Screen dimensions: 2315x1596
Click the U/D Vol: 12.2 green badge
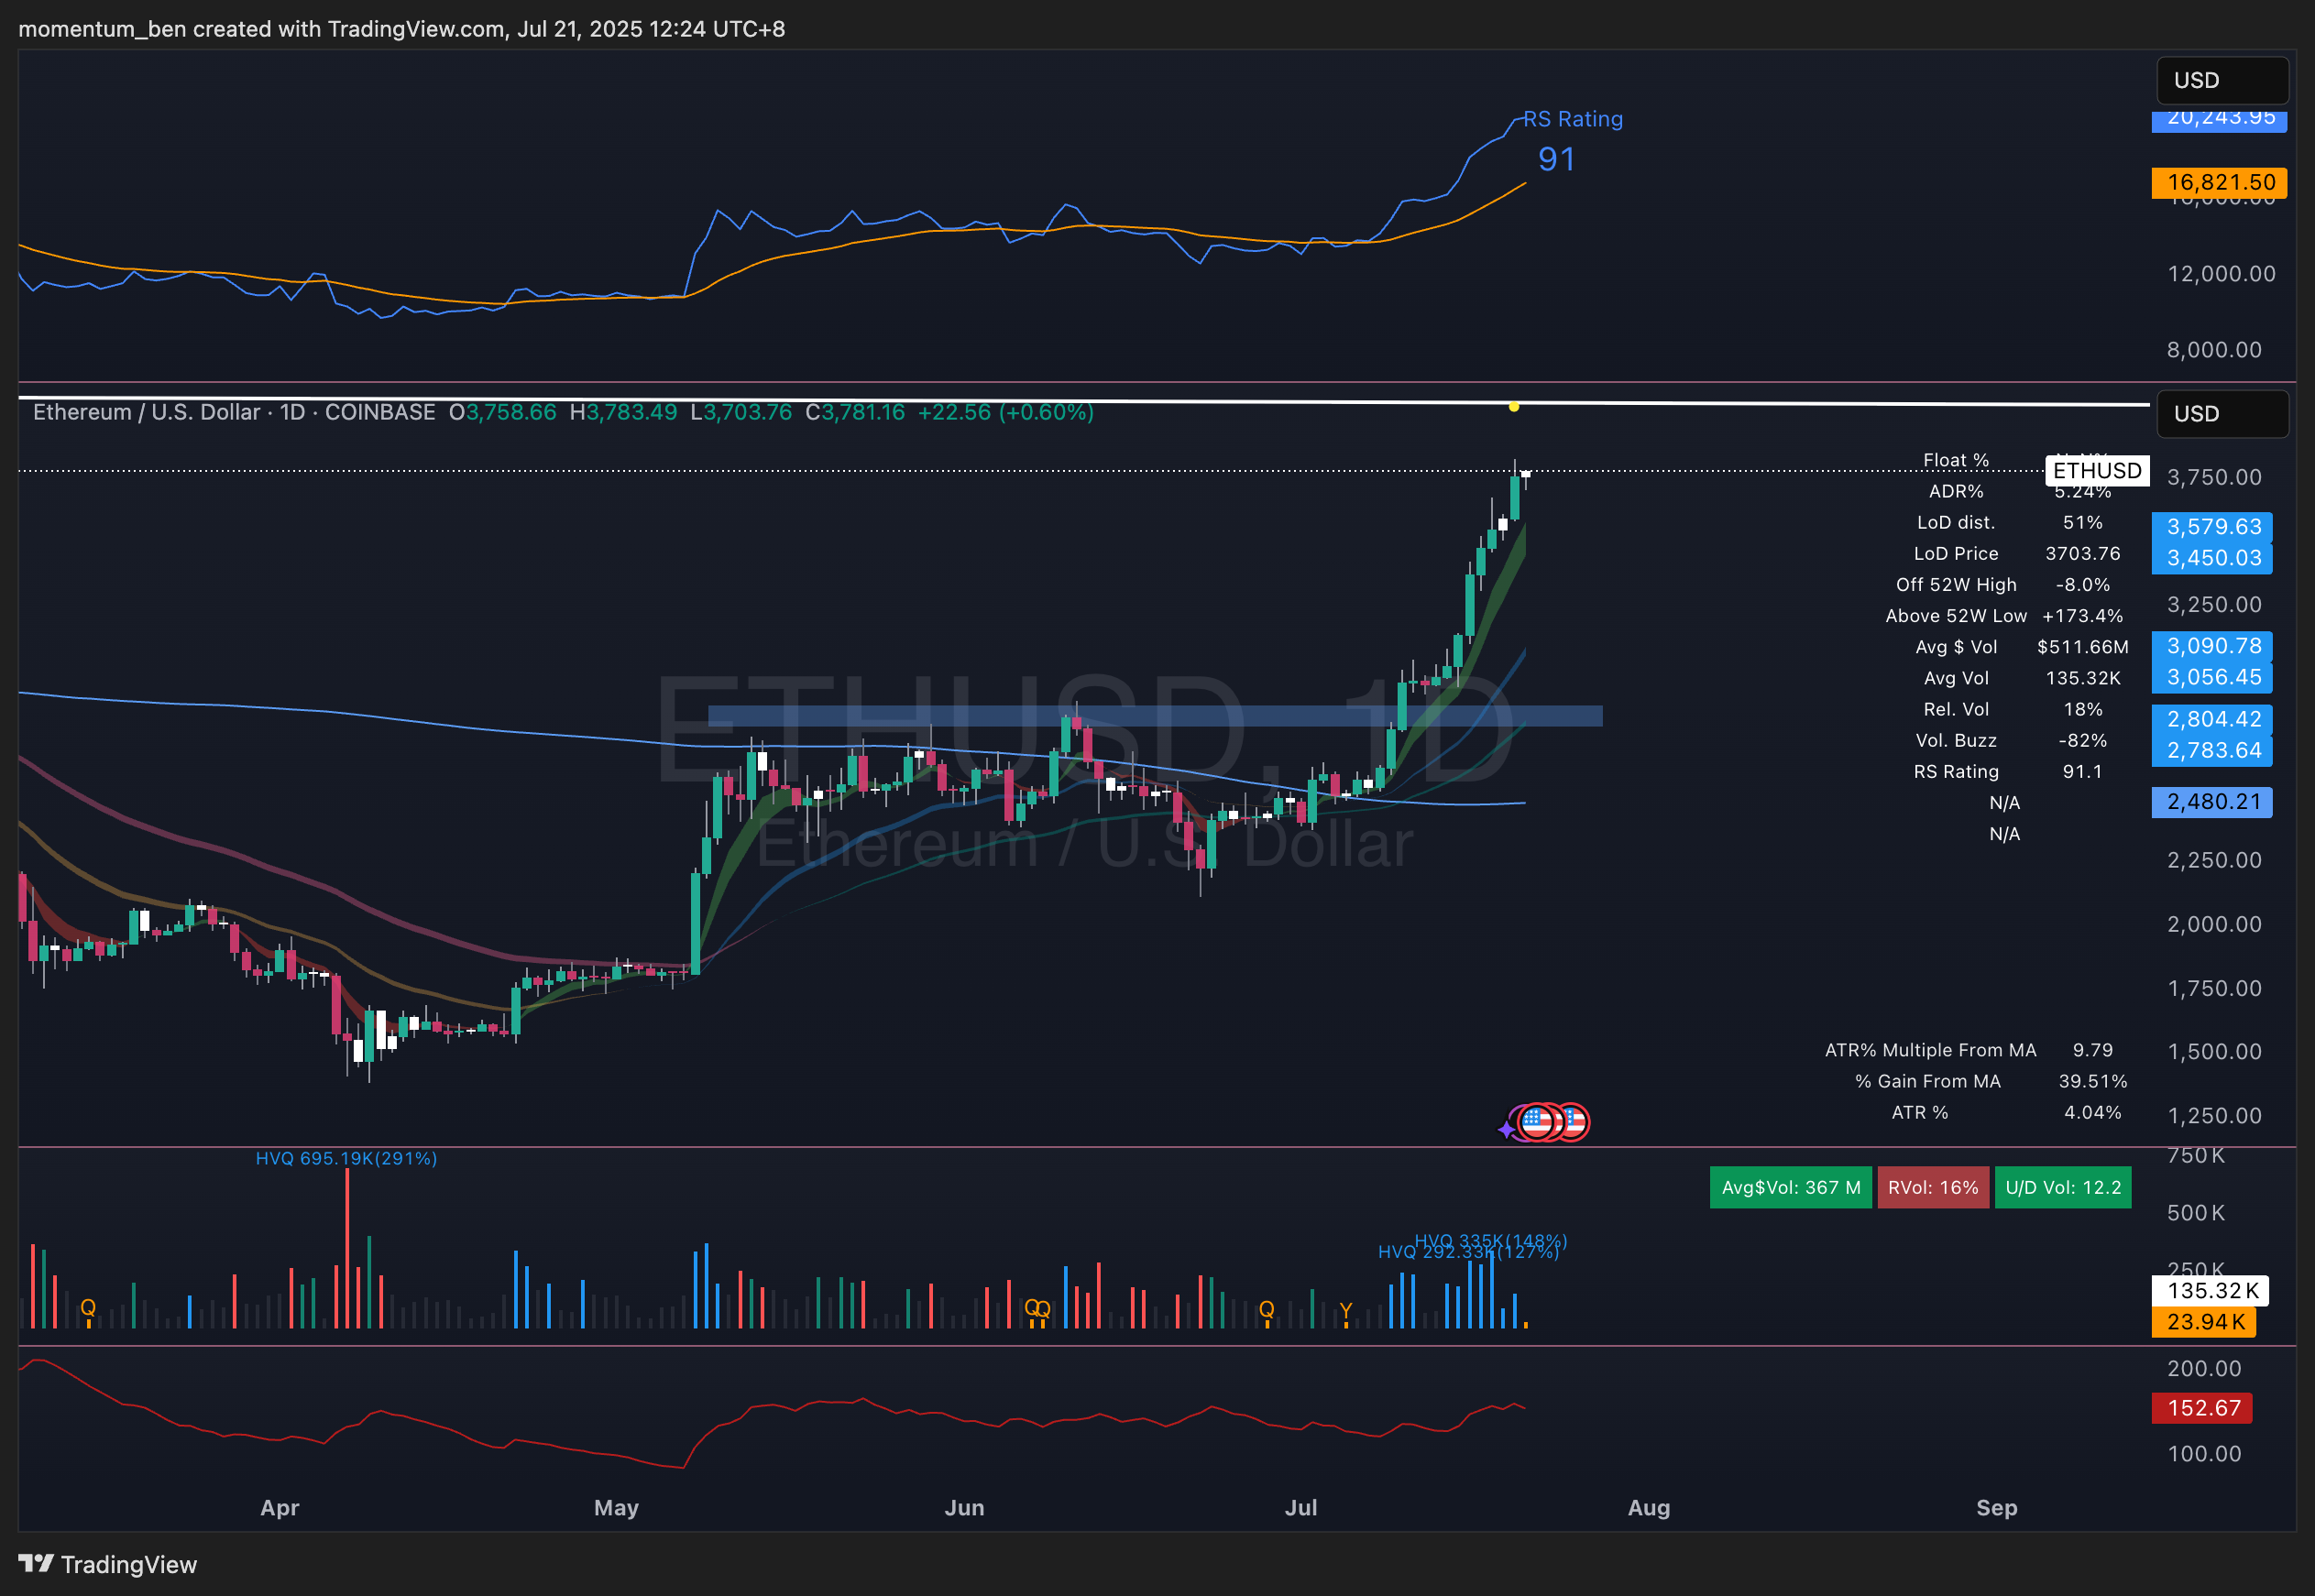point(2062,1188)
